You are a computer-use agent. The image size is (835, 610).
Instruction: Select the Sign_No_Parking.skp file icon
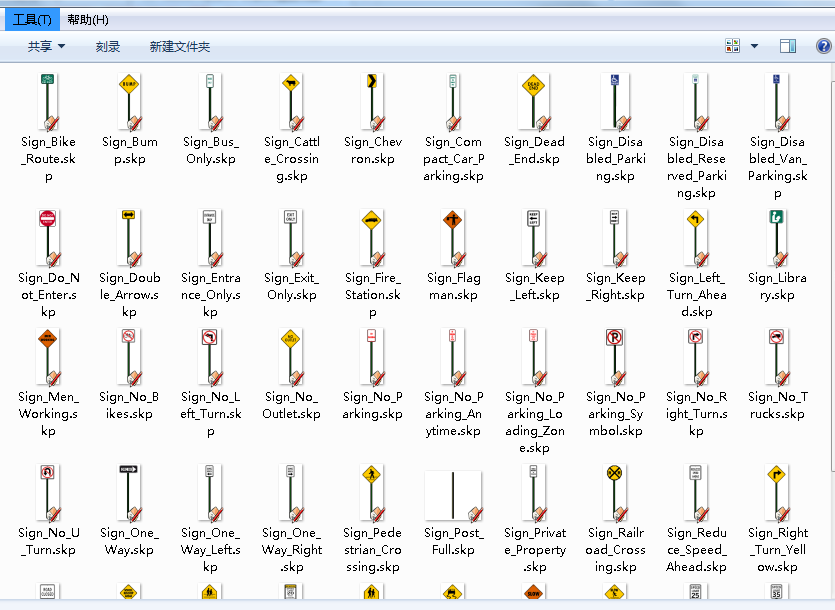point(372,357)
